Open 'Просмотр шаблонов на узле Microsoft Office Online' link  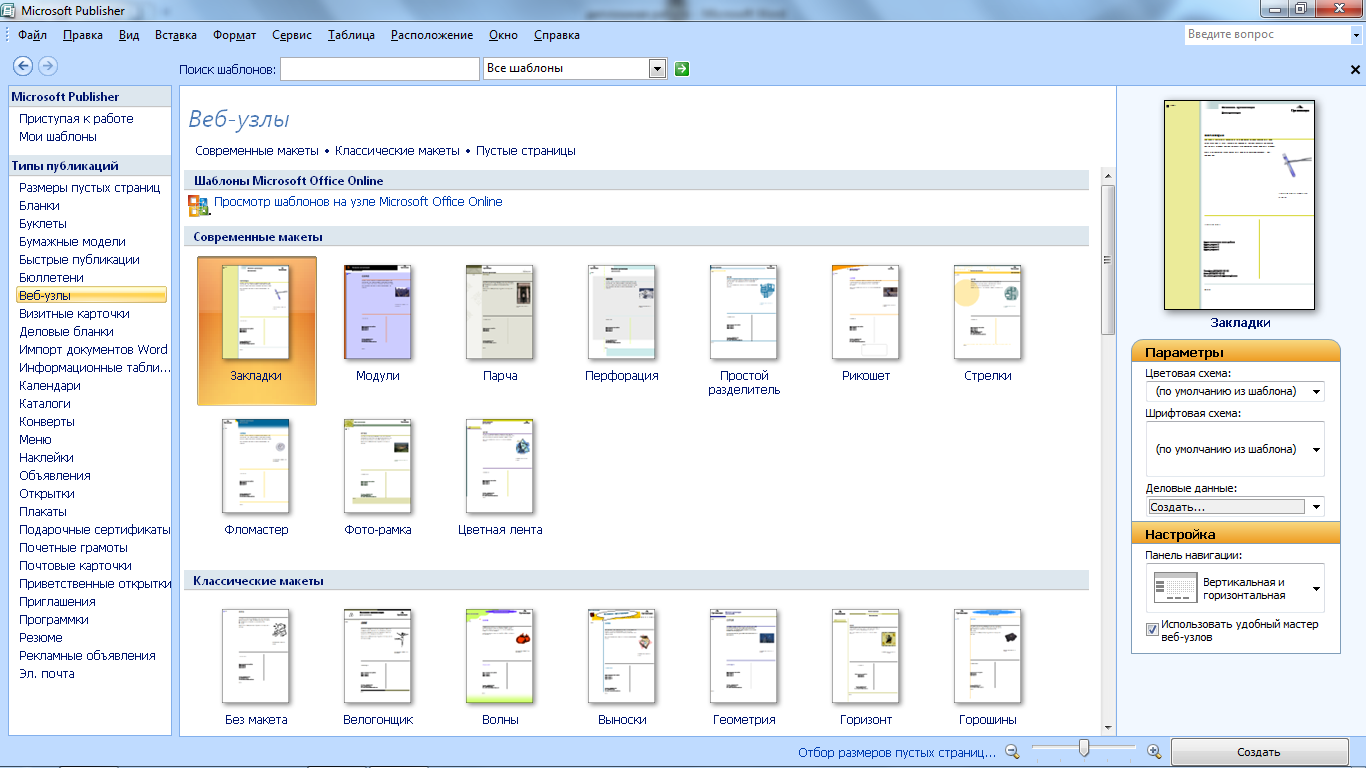(358, 202)
